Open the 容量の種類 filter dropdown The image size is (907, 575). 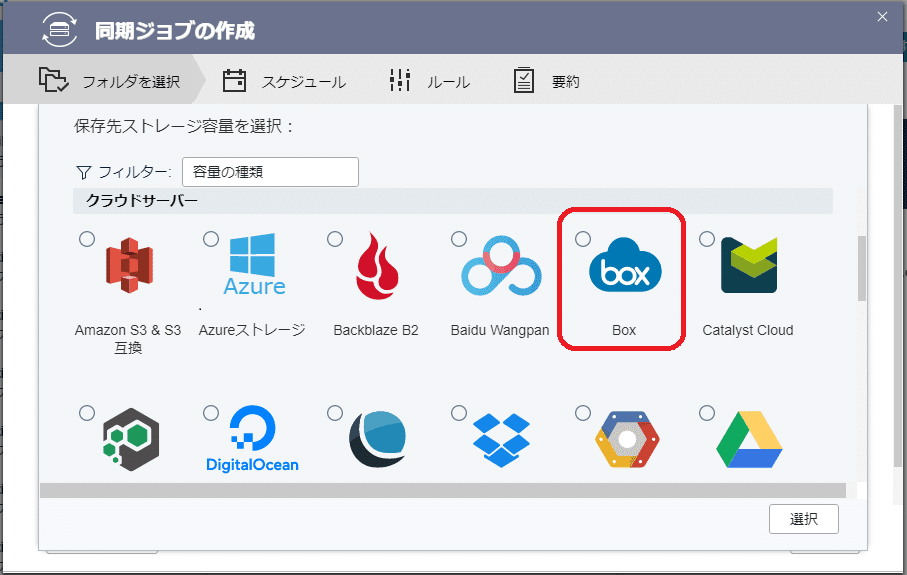[x=270, y=172]
